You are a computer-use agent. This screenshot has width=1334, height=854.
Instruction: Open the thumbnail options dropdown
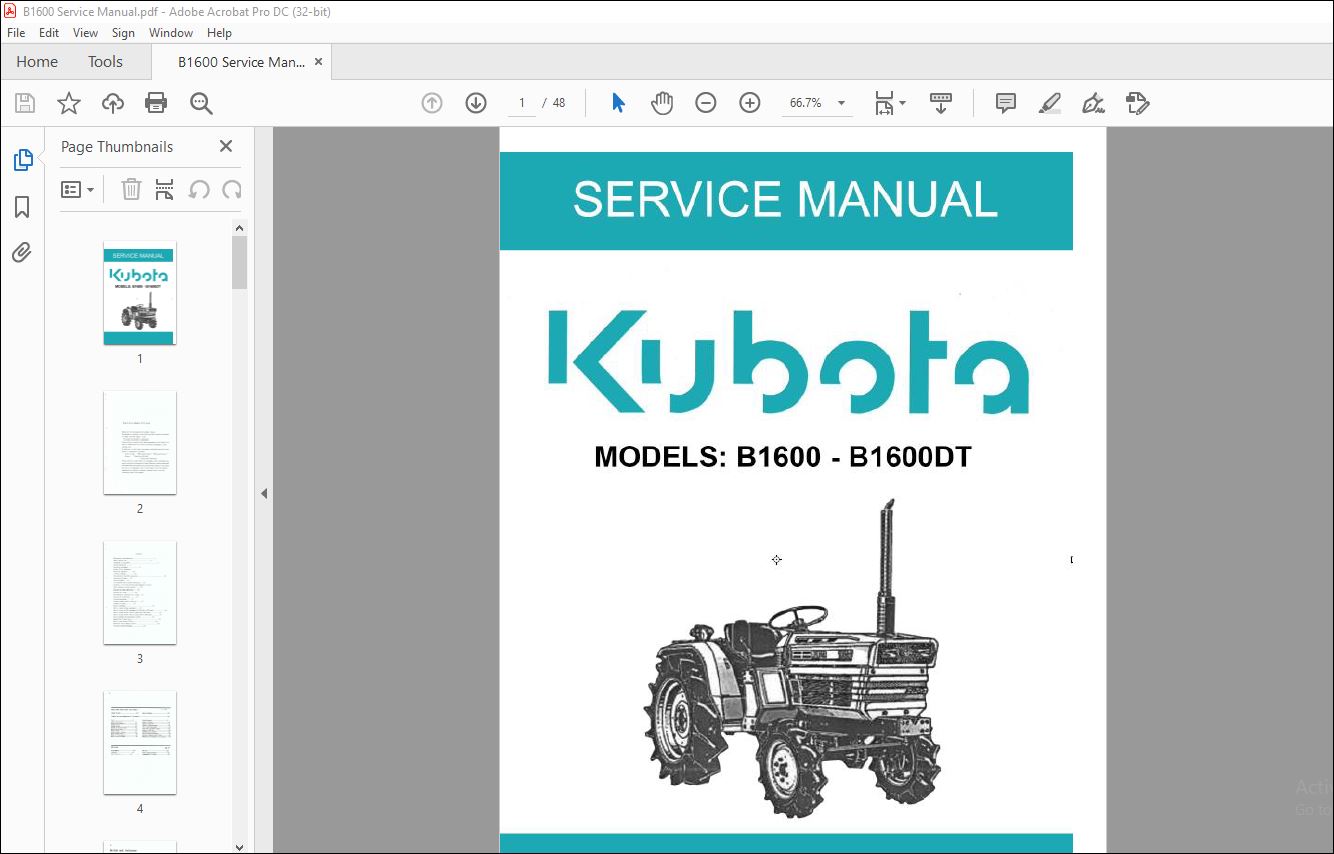(x=78, y=189)
